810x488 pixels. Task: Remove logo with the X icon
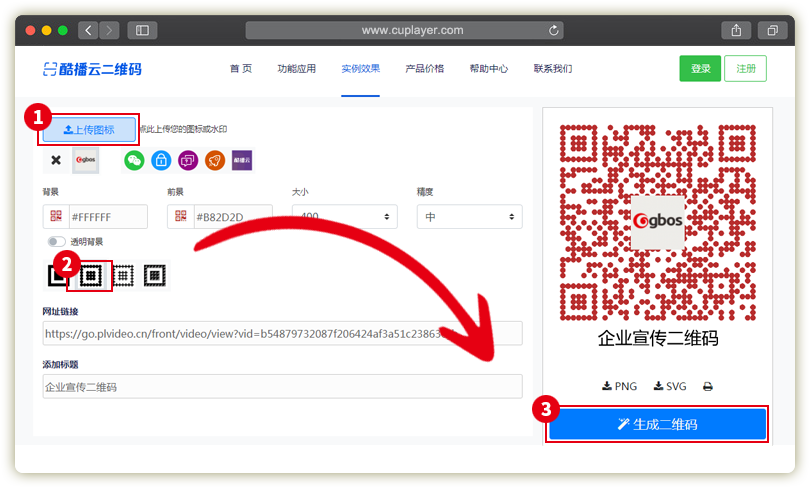point(56,160)
